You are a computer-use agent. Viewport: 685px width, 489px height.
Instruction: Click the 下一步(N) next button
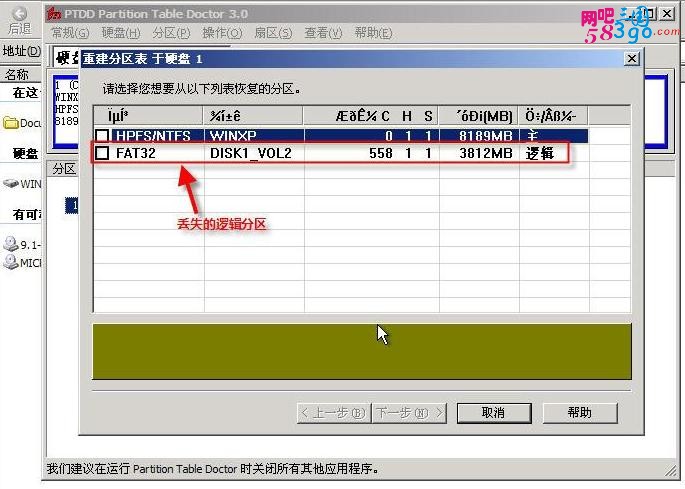(409, 413)
